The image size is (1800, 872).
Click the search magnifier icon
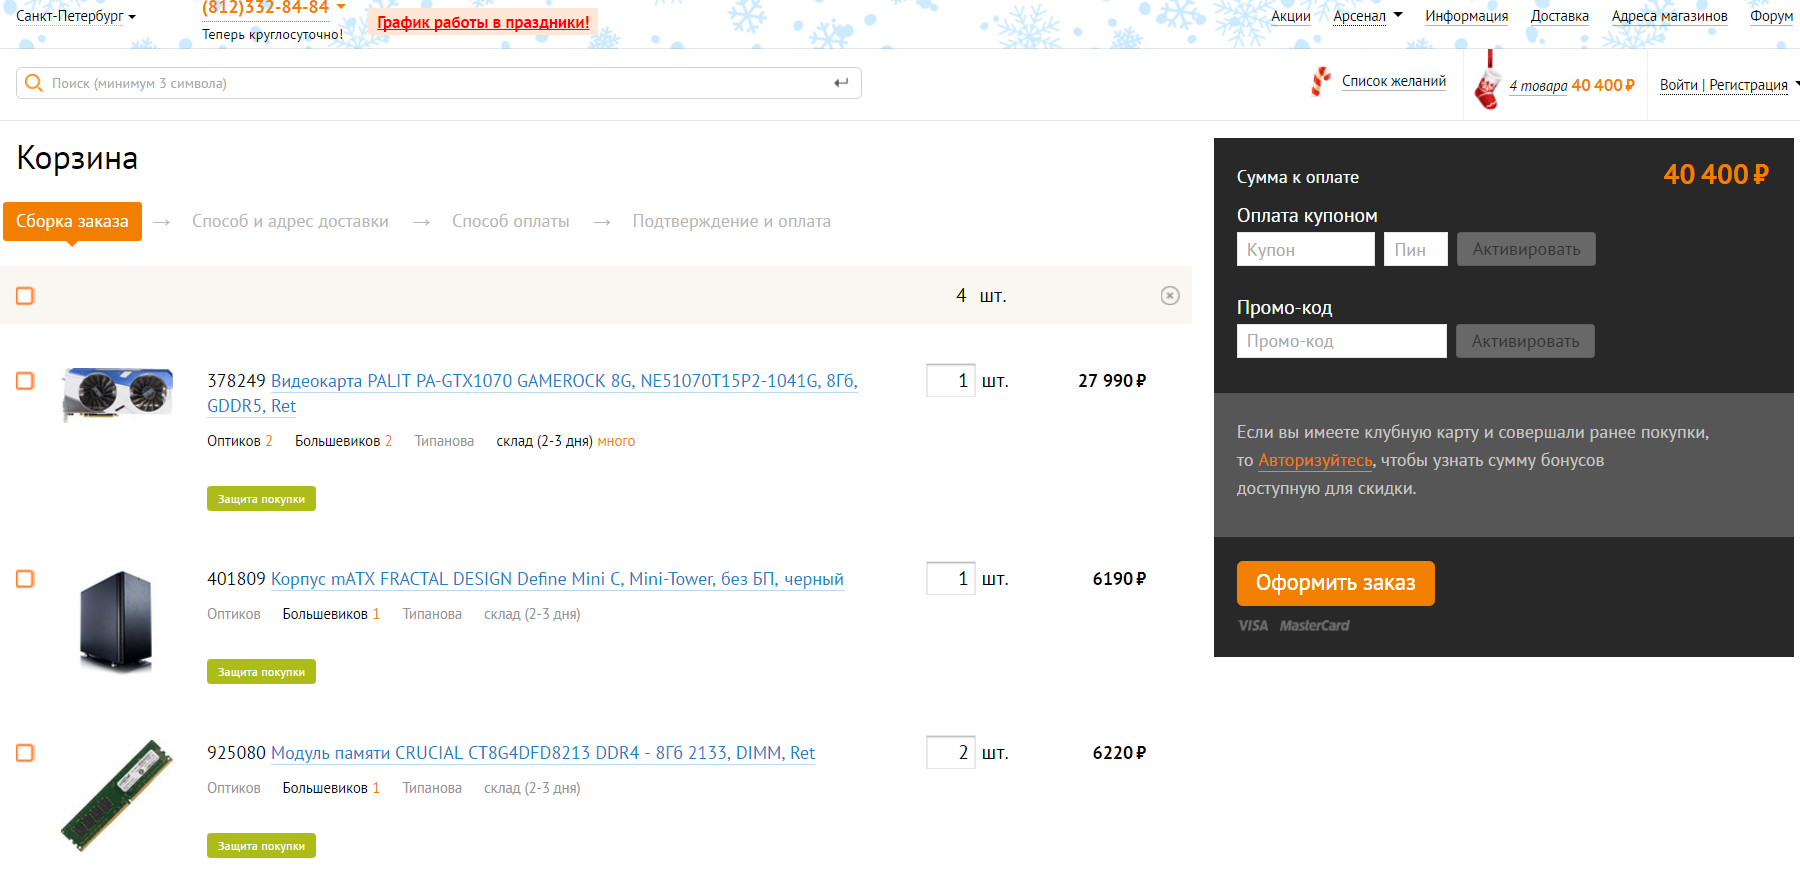[34, 83]
